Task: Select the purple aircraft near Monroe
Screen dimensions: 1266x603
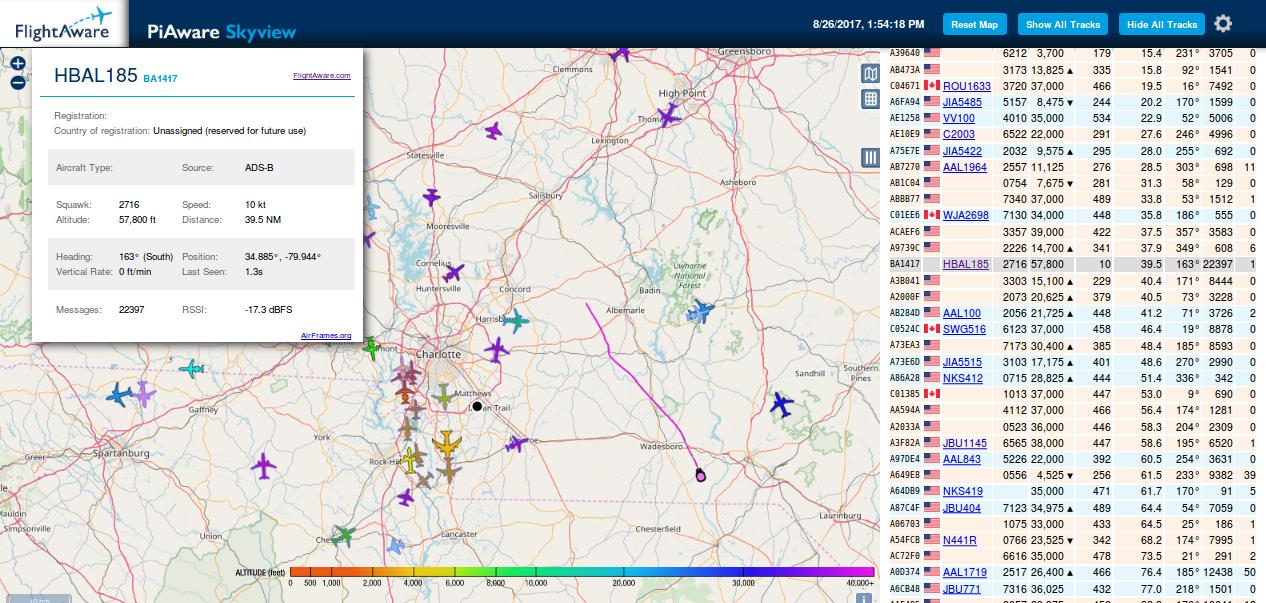Action: tap(516, 443)
